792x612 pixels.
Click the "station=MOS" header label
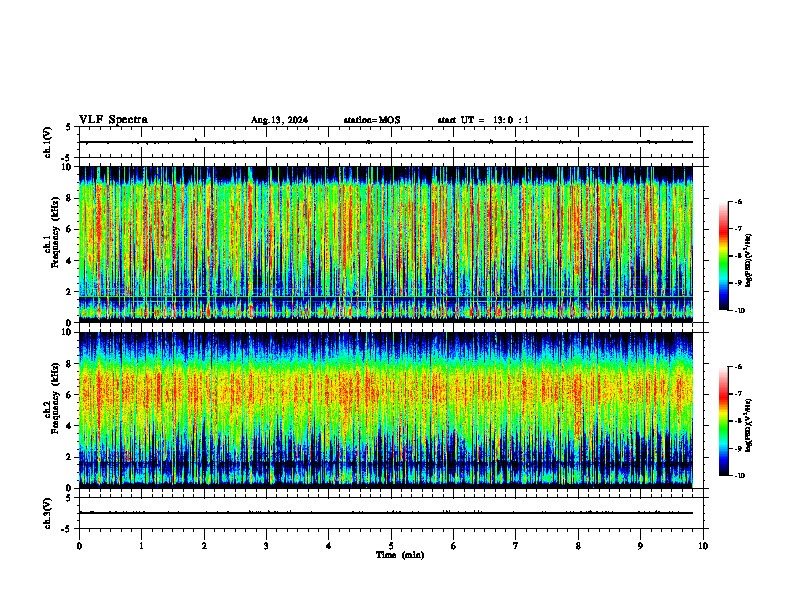point(372,120)
